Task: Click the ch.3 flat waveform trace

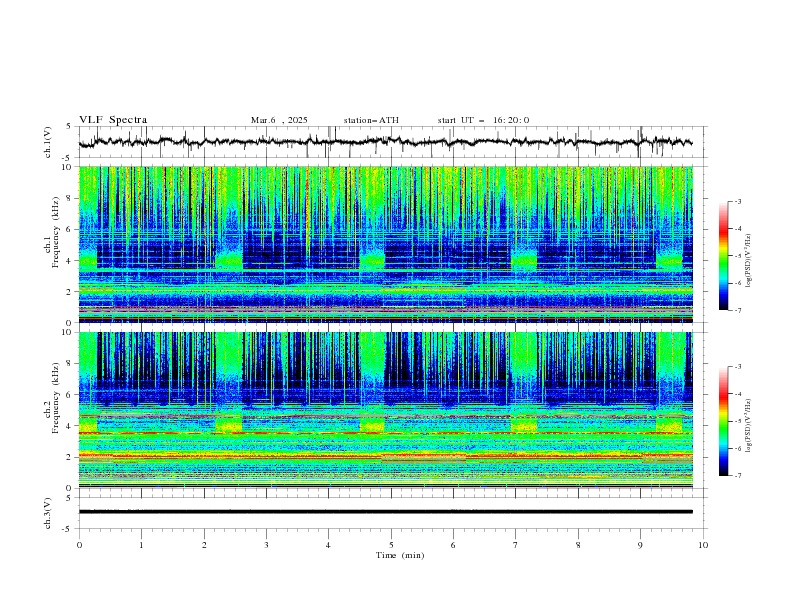Action: pyautogui.click(x=385, y=512)
